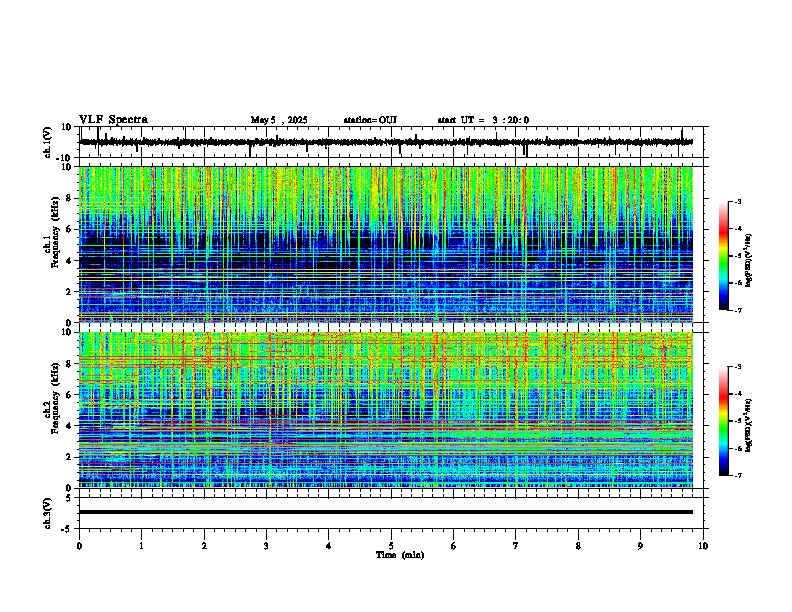Viewport: 792px width, 612px height.
Task: Click the "-3" value atop ch.1 color bar
Action: coord(737,201)
